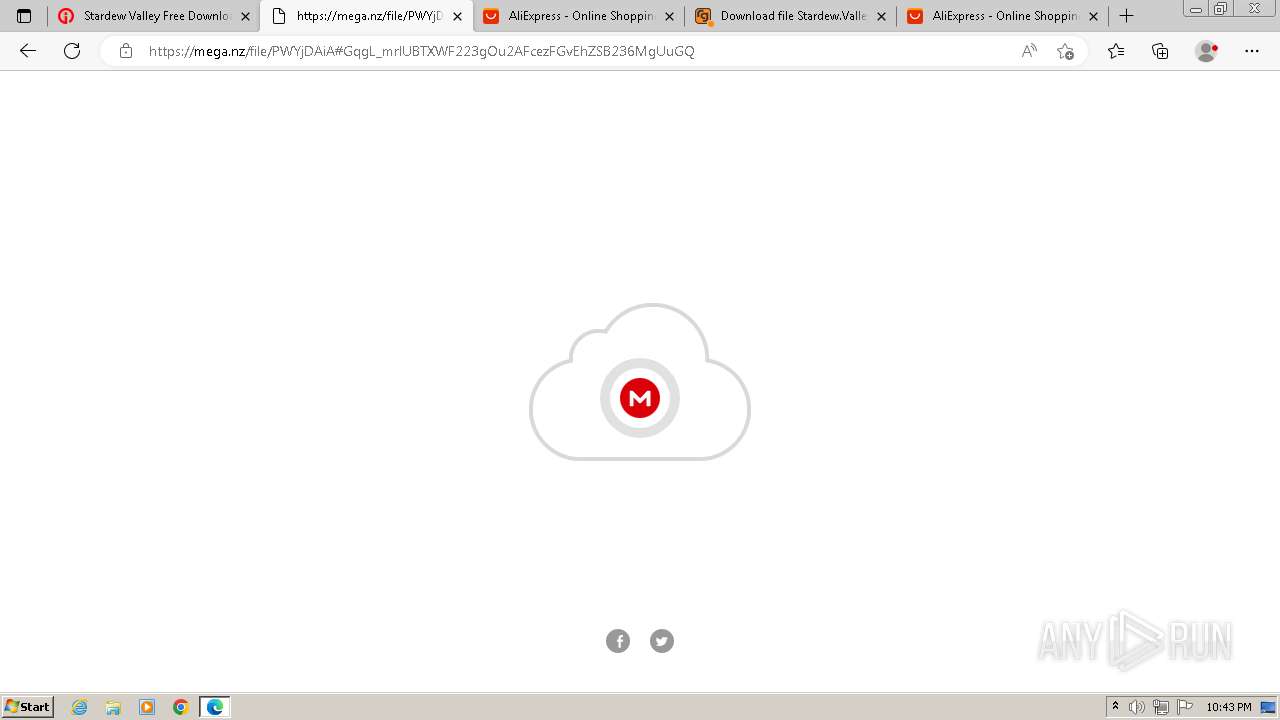Show desktop via taskbar corner icon
The width and height of the screenshot is (1280, 720).
[x=1269, y=707]
